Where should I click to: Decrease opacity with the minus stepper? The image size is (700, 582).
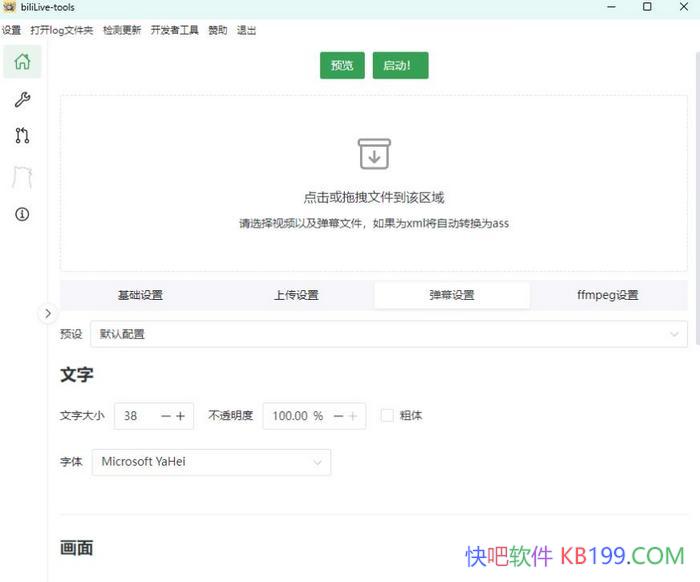339,416
